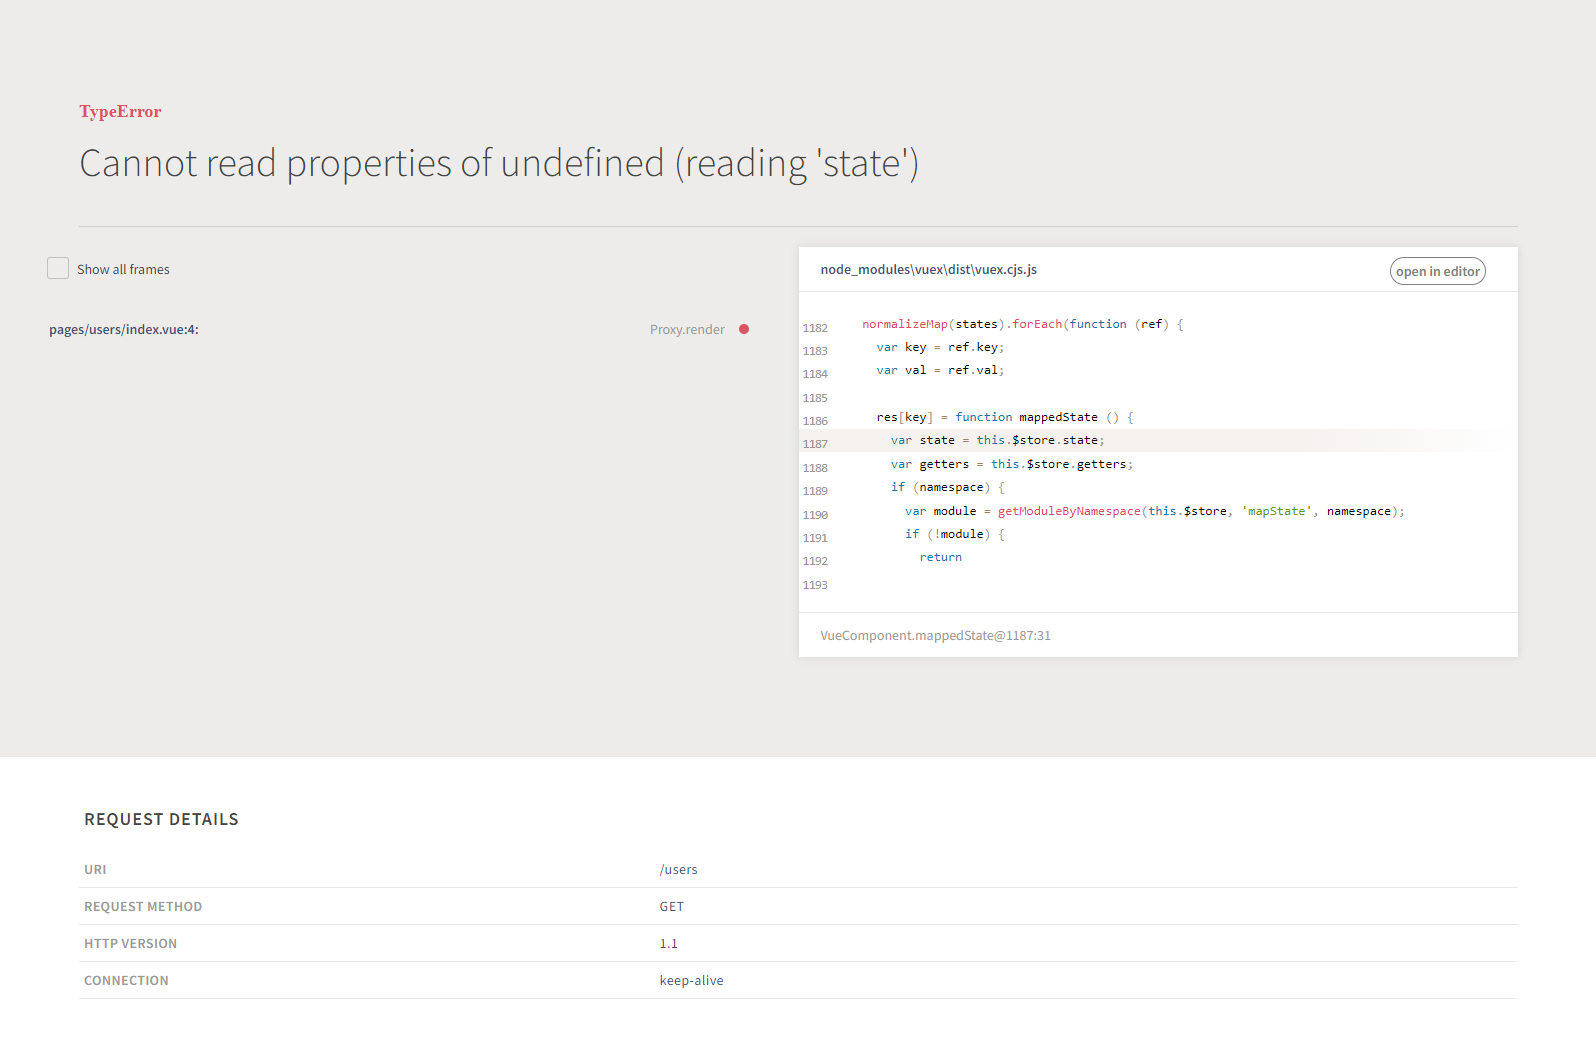Click the Proxy.render frame label

tap(687, 329)
